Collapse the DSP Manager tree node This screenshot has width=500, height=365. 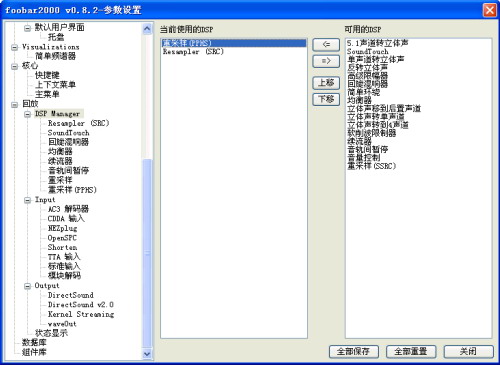27,114
